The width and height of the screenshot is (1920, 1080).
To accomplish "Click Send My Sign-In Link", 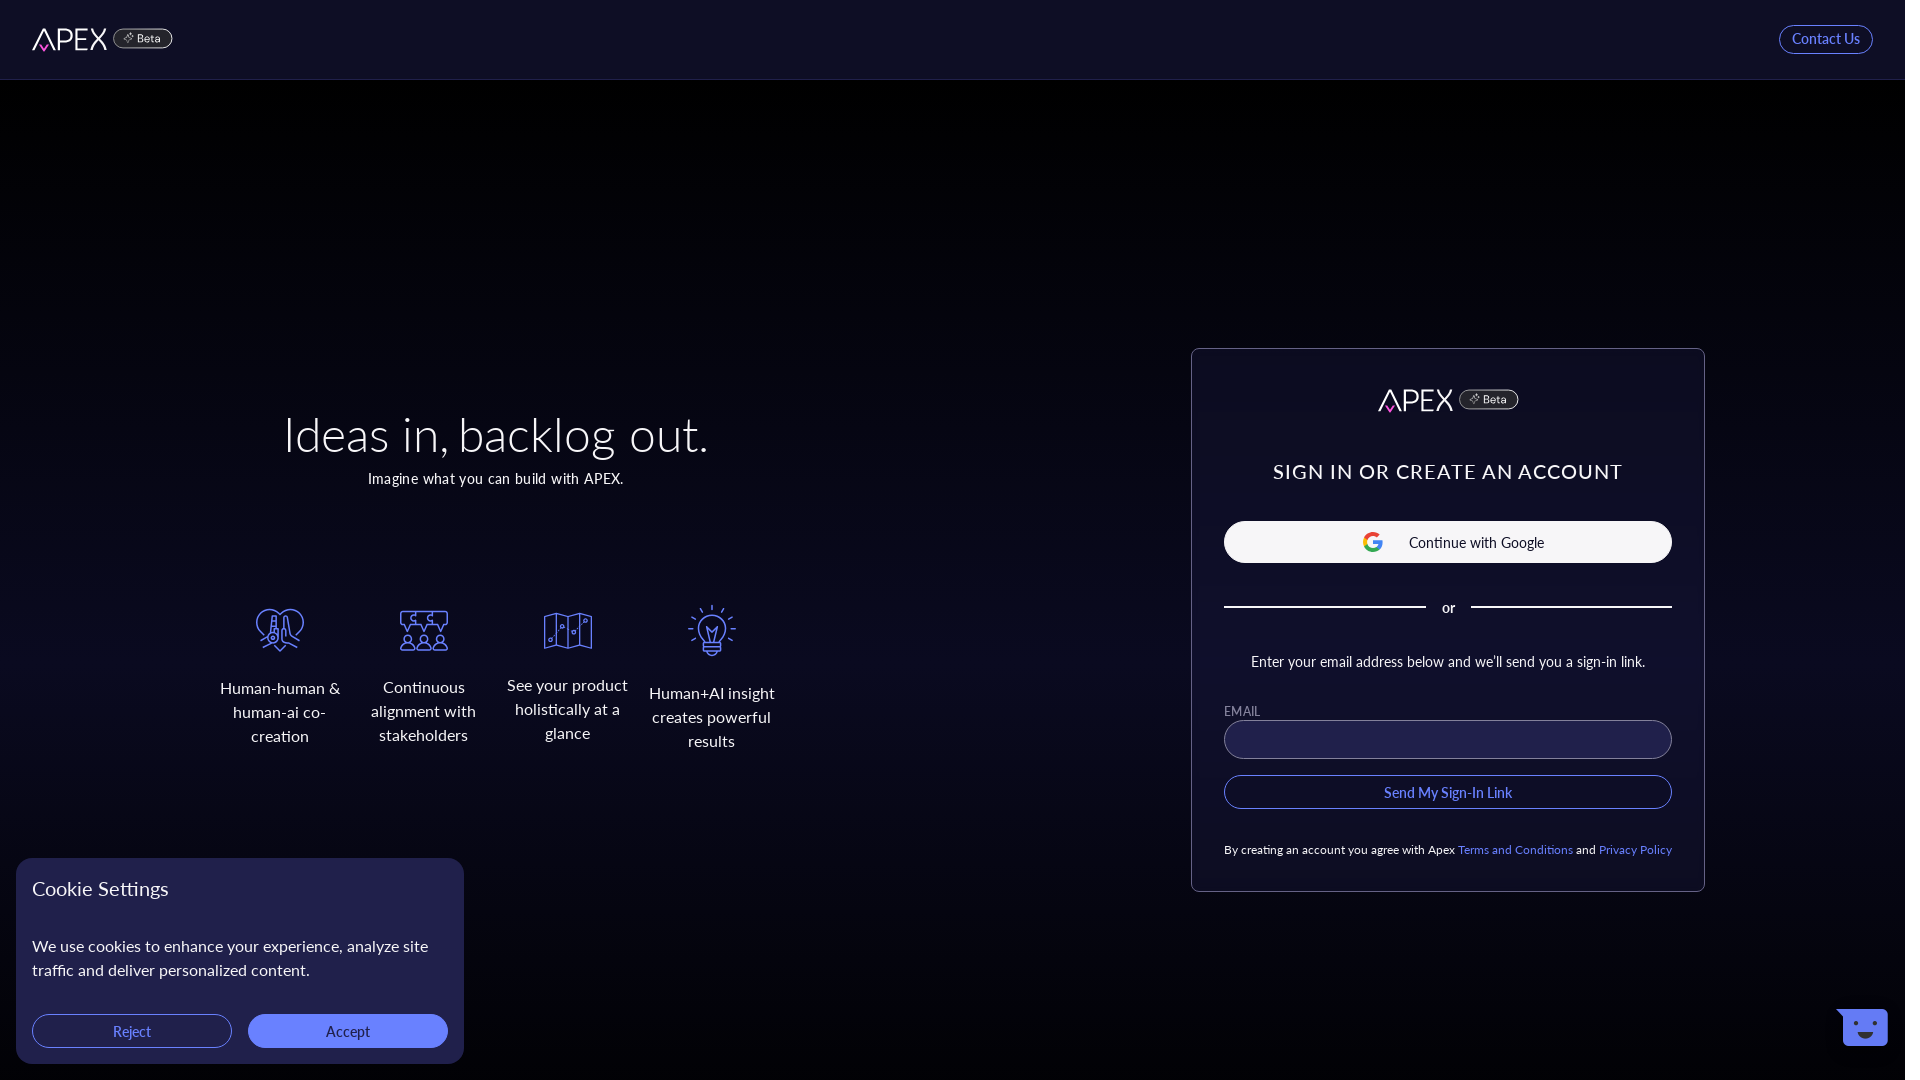I will 1447,792.
